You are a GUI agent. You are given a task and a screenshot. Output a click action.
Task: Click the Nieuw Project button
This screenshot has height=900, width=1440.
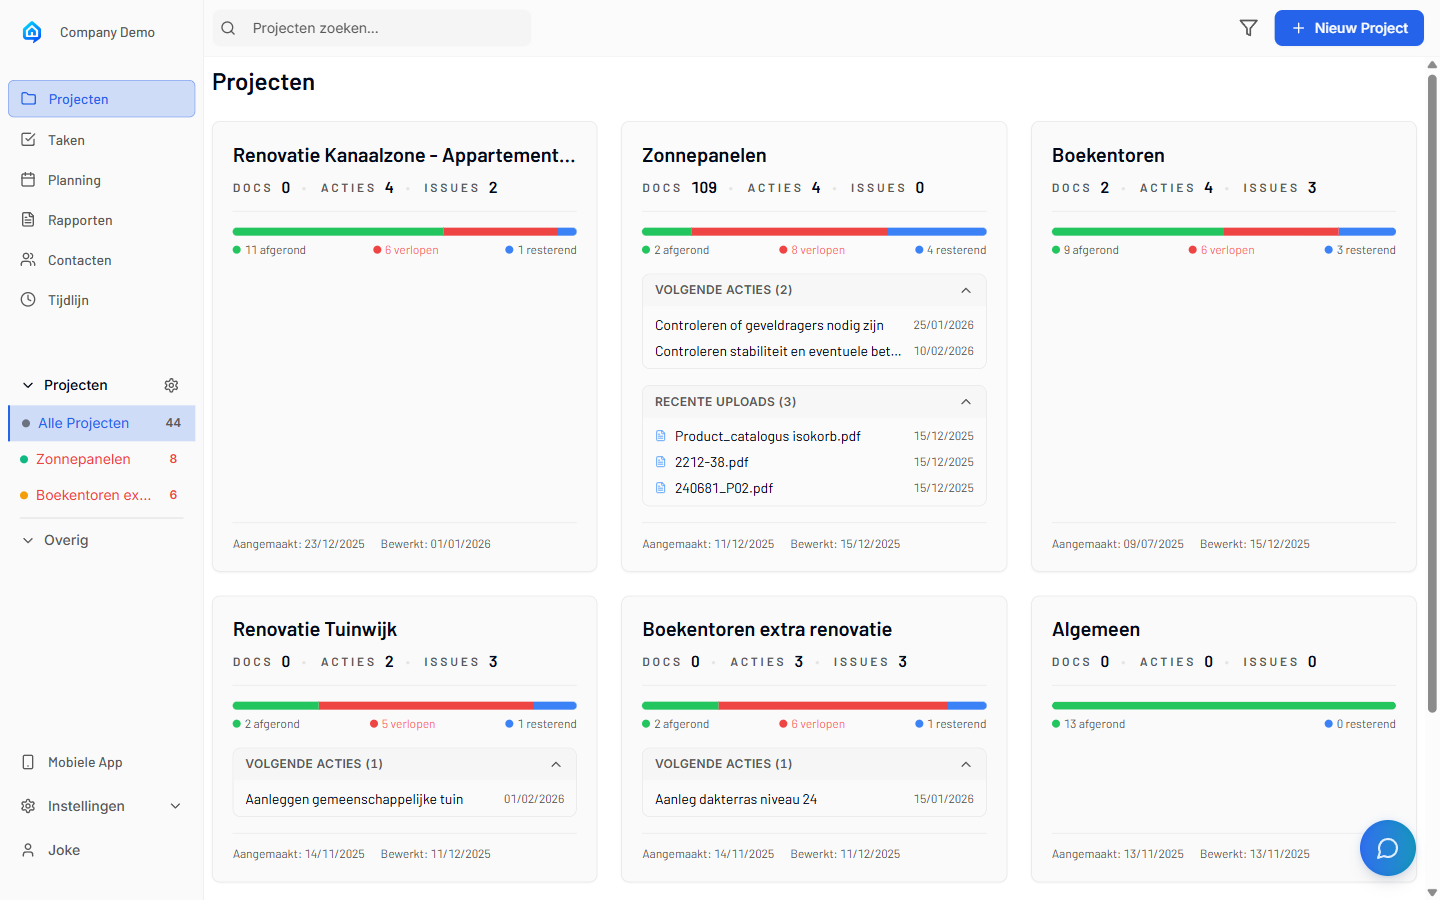click(x=1349, y=28)
